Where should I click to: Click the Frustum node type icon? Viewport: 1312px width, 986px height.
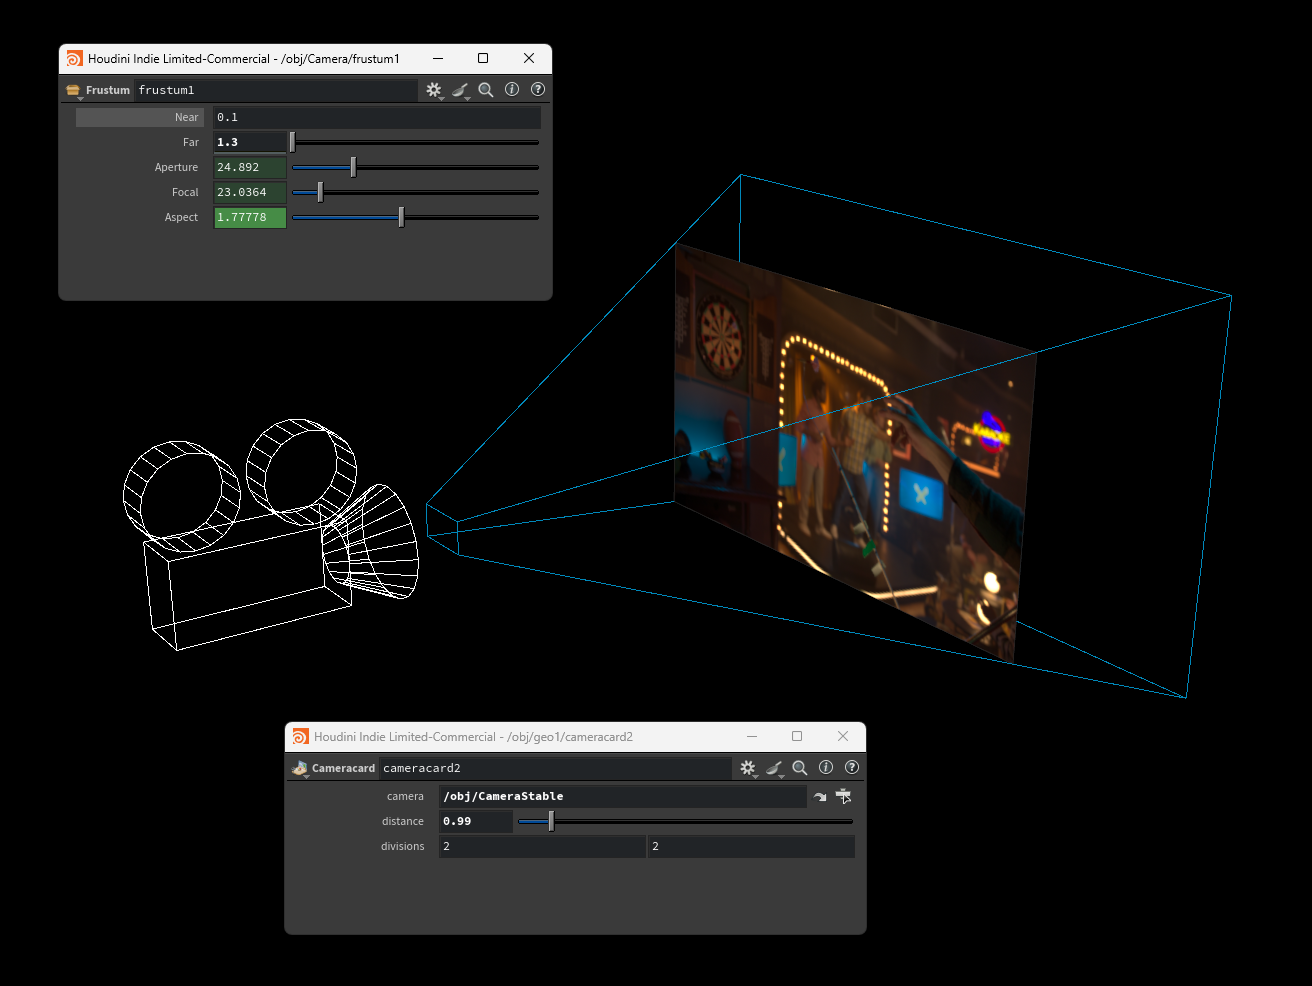click(x=73, y=90)
